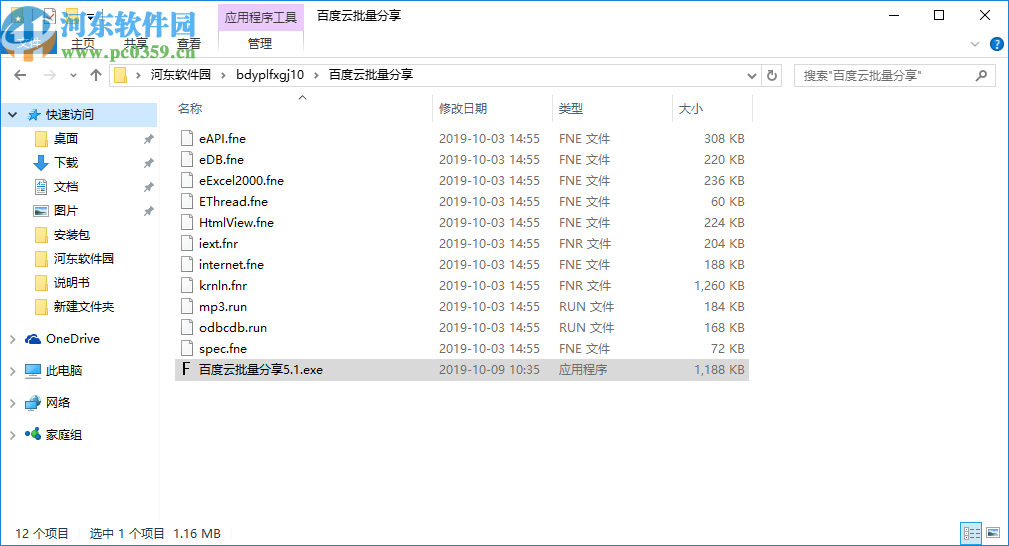Select 网络 network icon
This screenshot has width=1009, height=546.
(33, 403)
